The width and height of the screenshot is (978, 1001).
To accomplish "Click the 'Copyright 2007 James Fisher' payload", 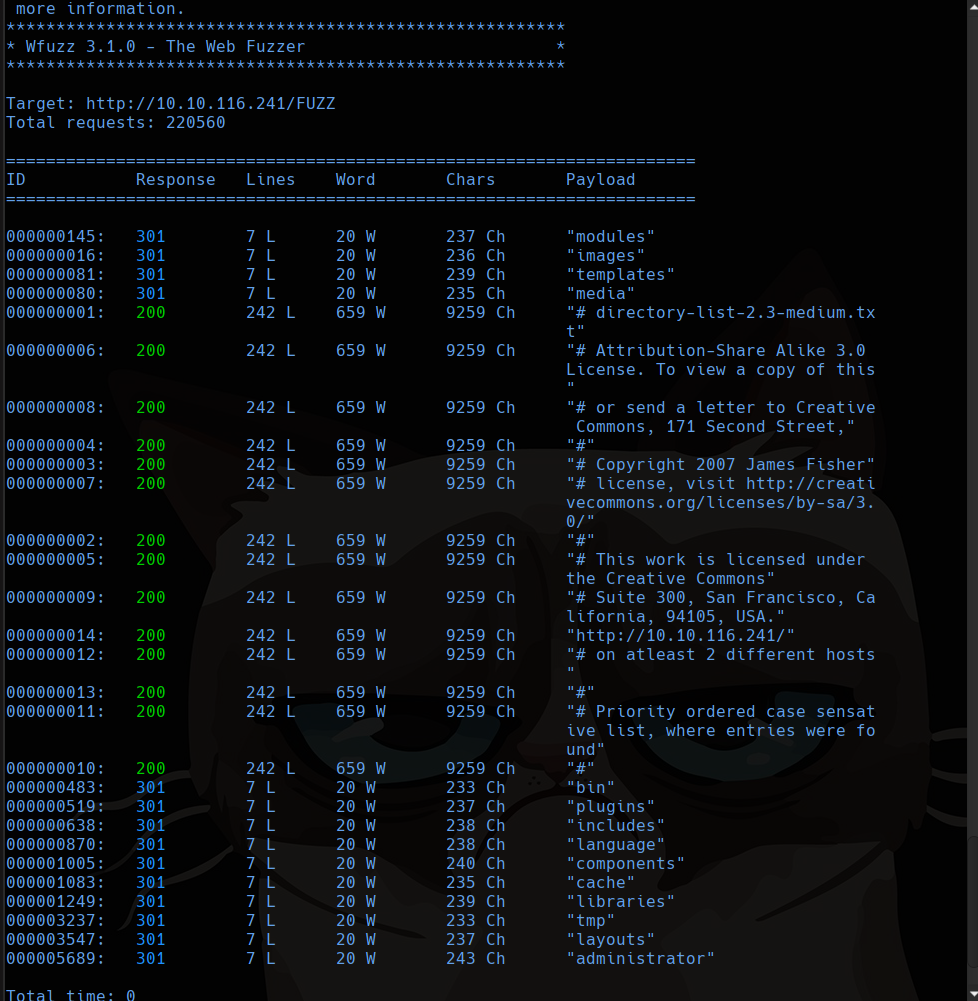I will point(720,464).
